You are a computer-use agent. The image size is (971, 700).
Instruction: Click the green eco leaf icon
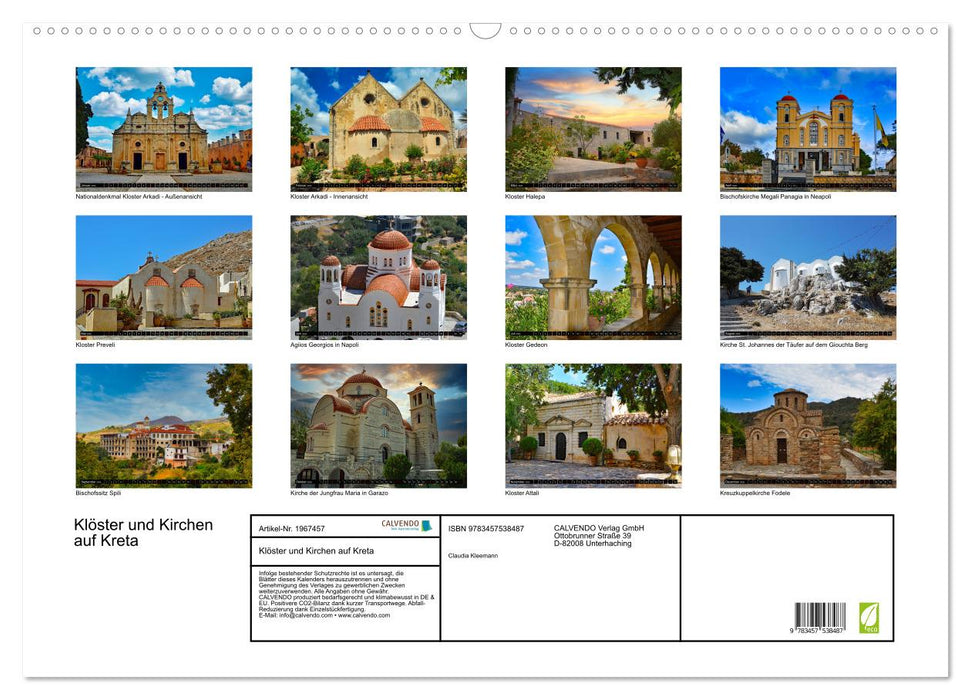pyautogui.click(x=869, y=618)
